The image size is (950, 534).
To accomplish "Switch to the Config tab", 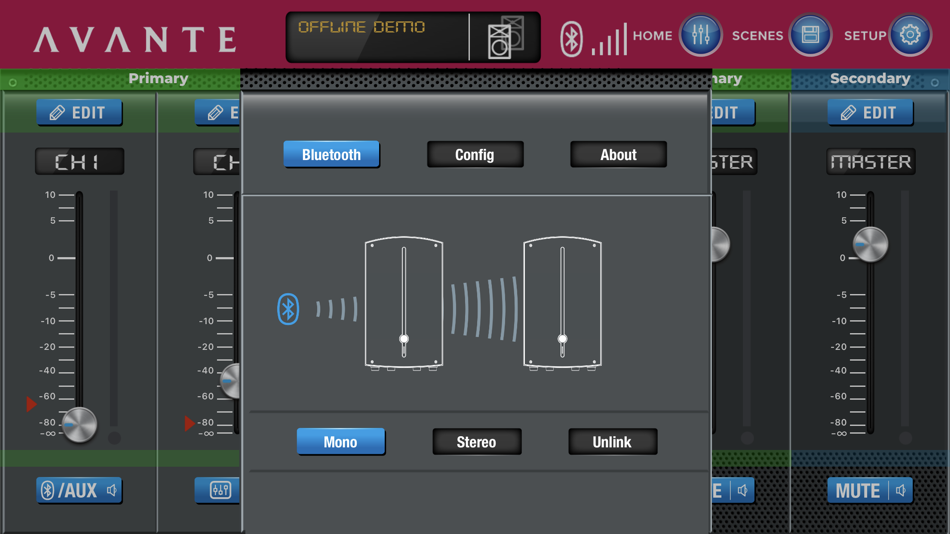I will point(475,155).
